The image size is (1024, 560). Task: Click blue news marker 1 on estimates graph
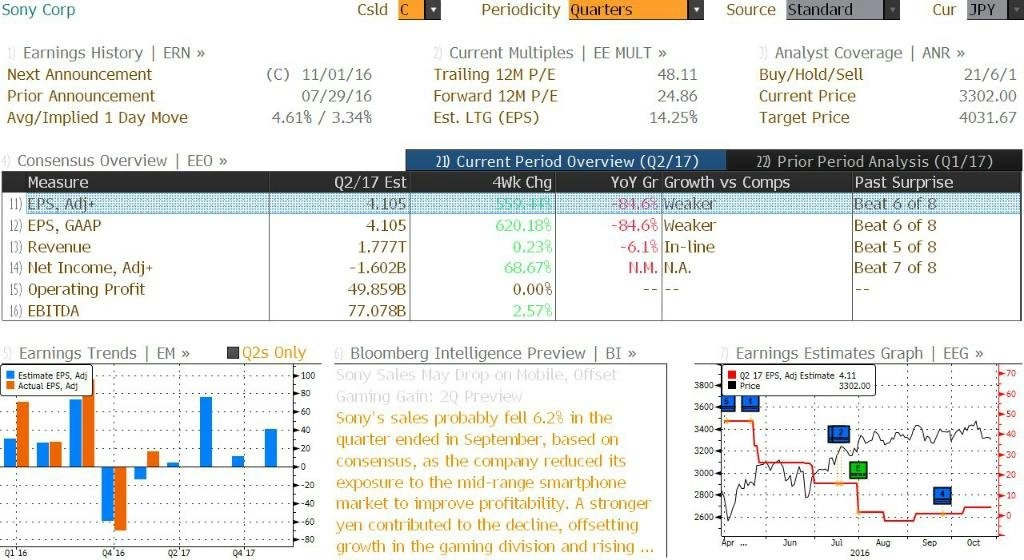tap(750, 403)
